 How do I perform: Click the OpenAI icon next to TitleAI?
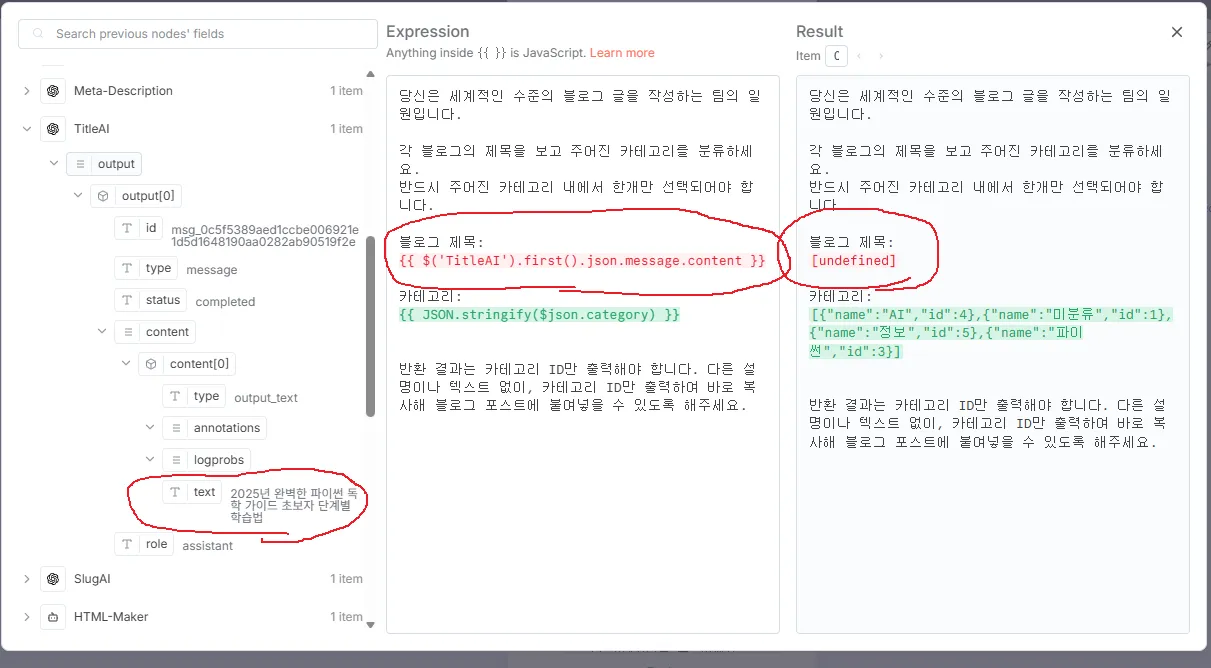pos(52,128)
